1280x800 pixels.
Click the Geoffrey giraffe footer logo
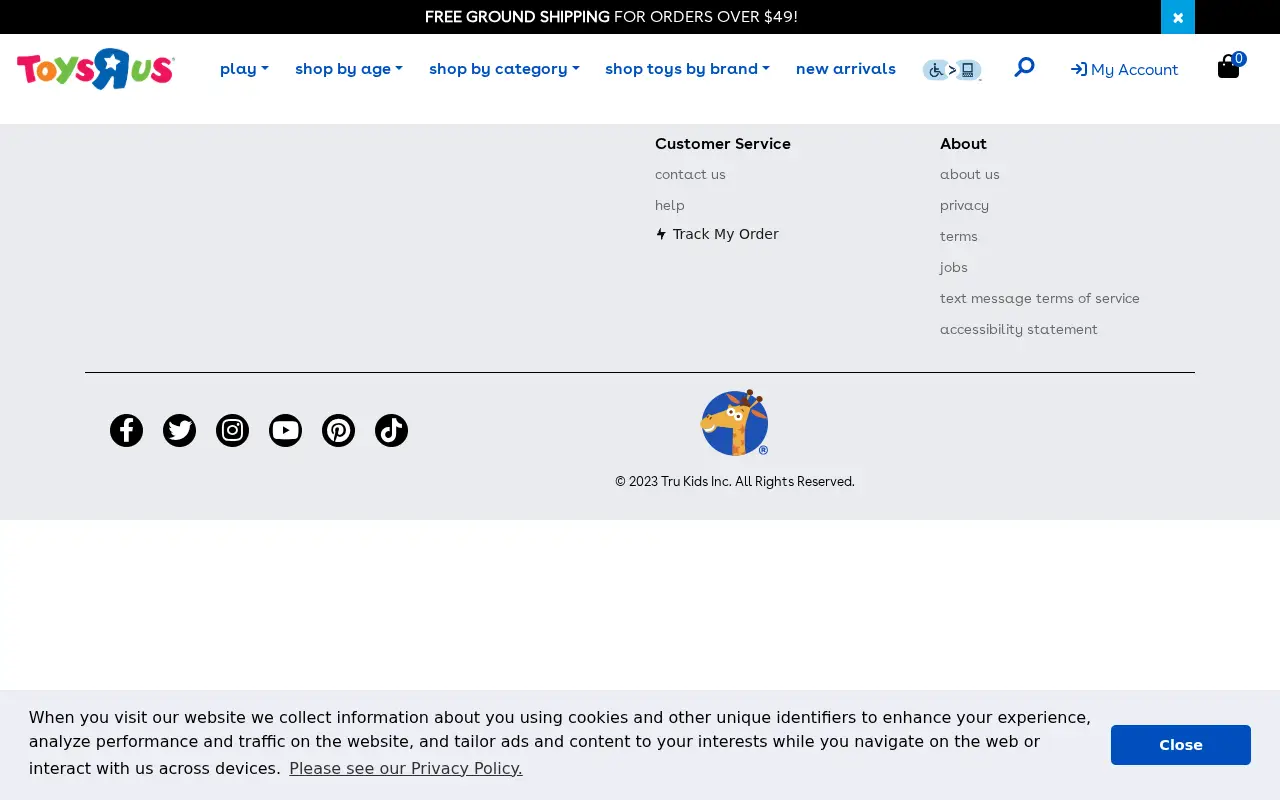[734, 422]
